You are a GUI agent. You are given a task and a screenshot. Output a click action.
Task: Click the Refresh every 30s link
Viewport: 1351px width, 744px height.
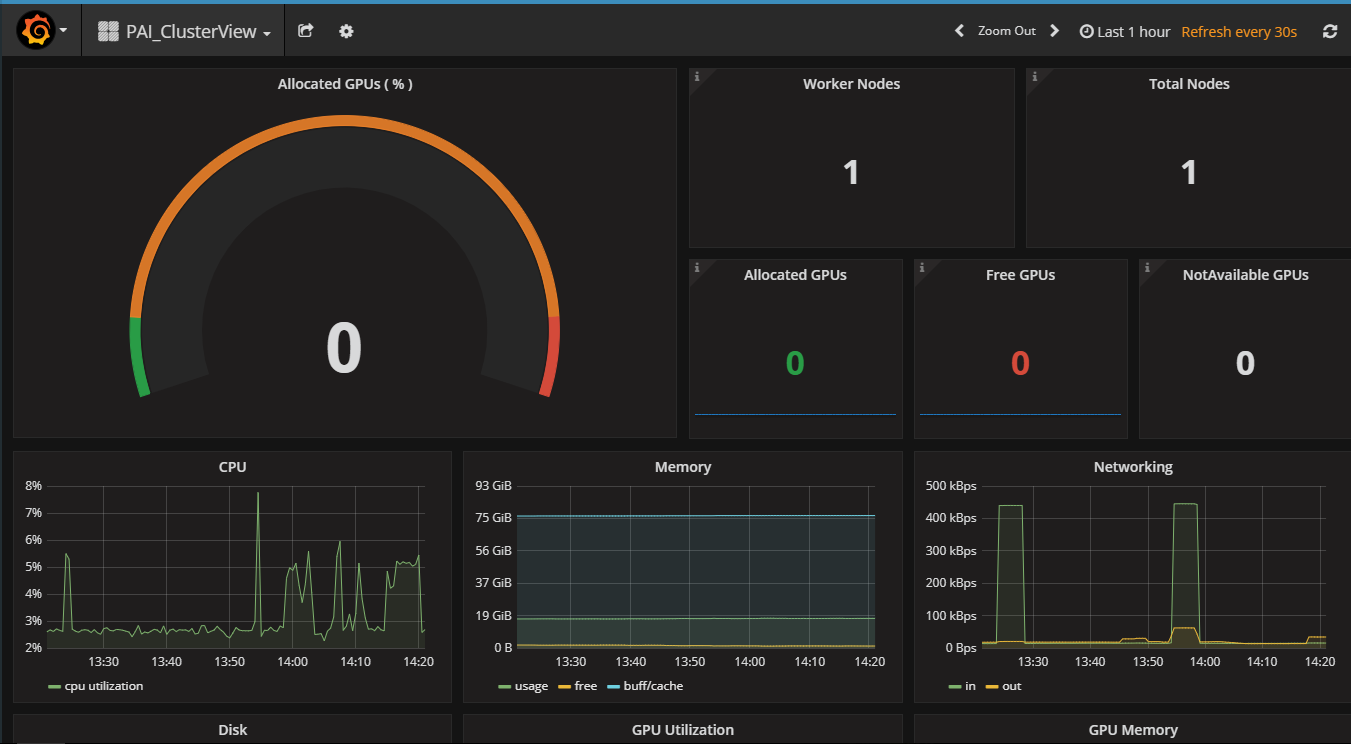[x=1238, y=31]
